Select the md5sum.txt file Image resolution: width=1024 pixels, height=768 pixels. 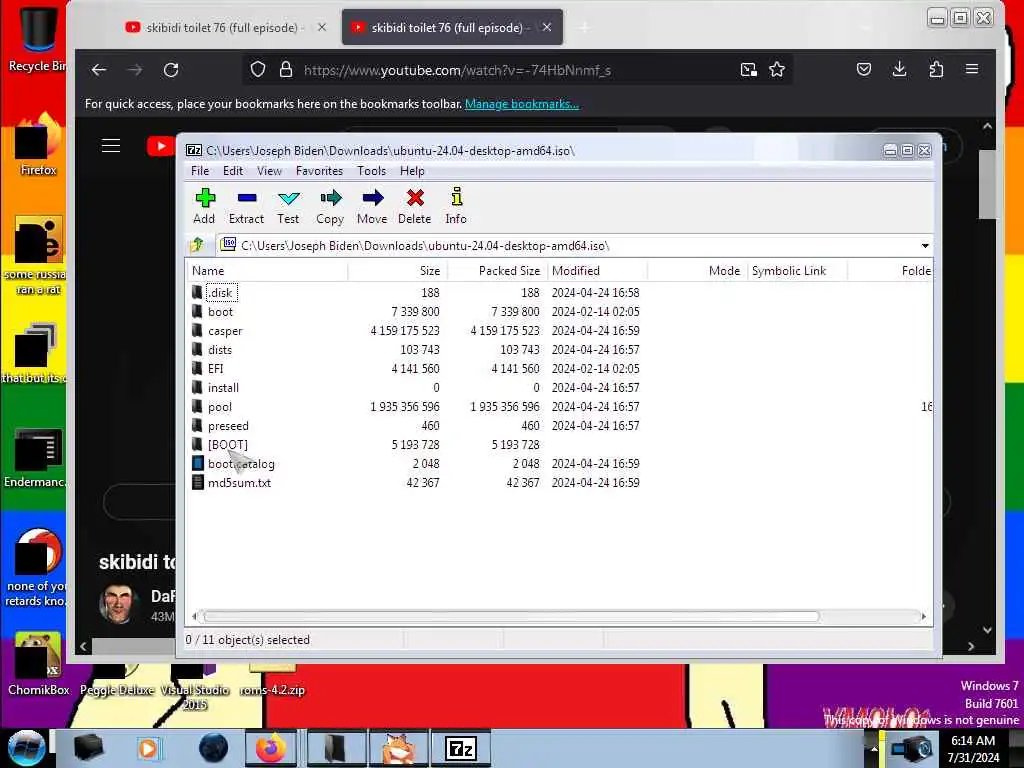239,483
